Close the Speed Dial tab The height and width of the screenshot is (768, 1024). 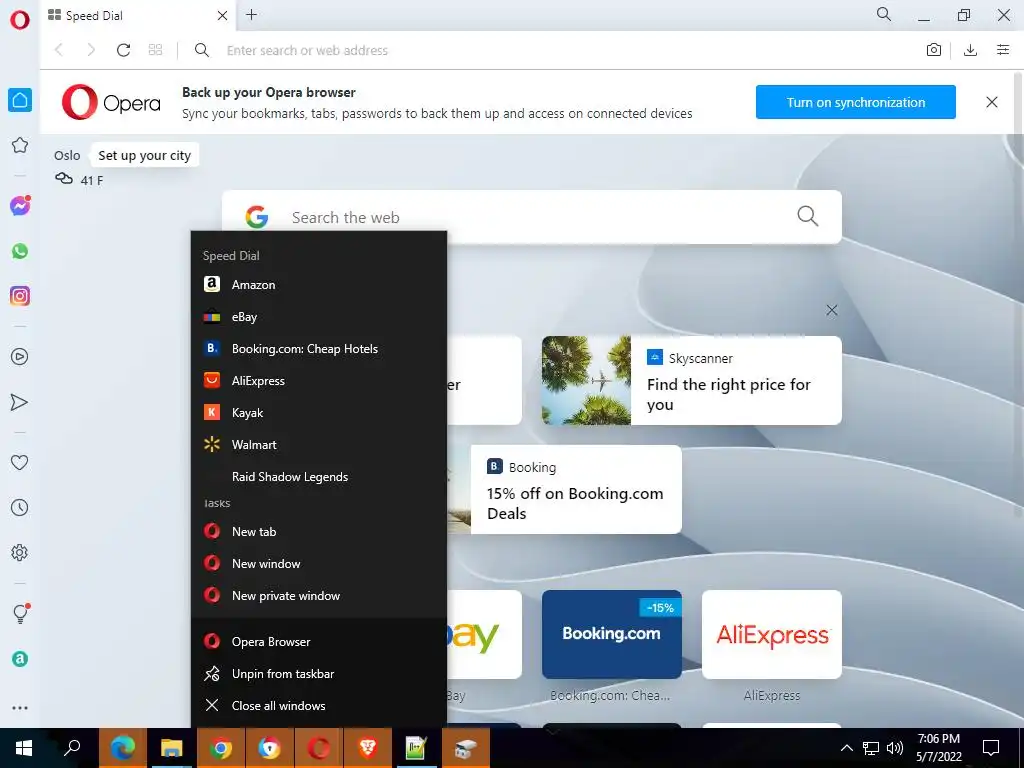(x=222, y=16)
